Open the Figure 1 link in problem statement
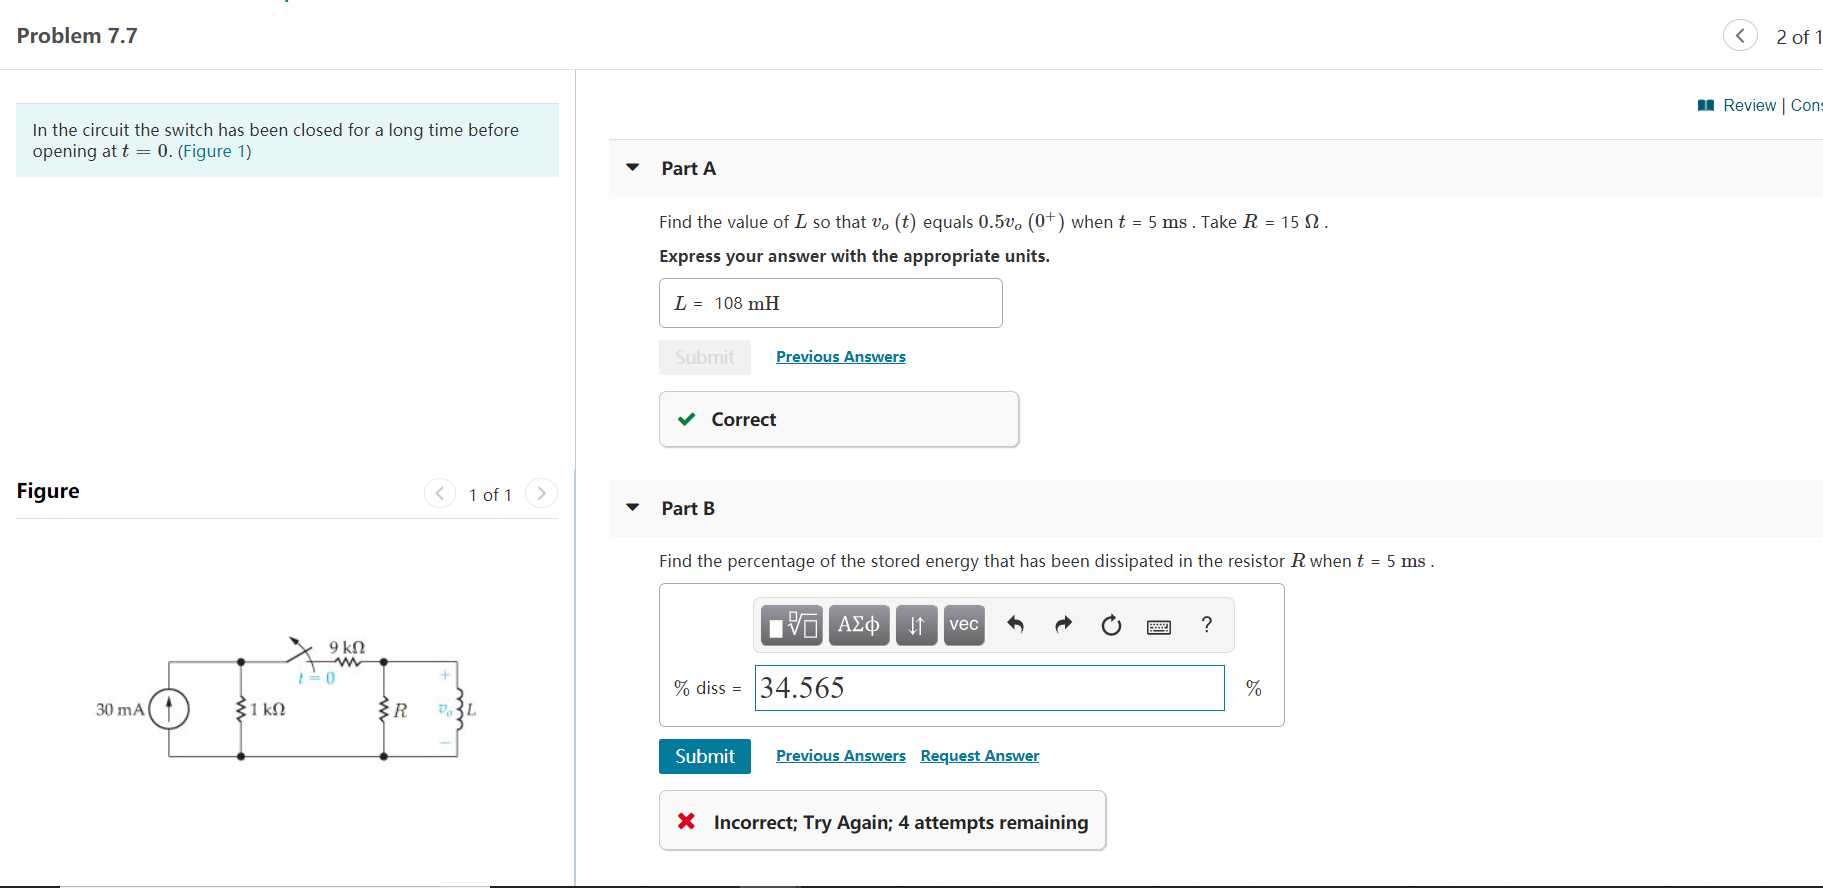The image size is (1823, 888). coord(215,151)
